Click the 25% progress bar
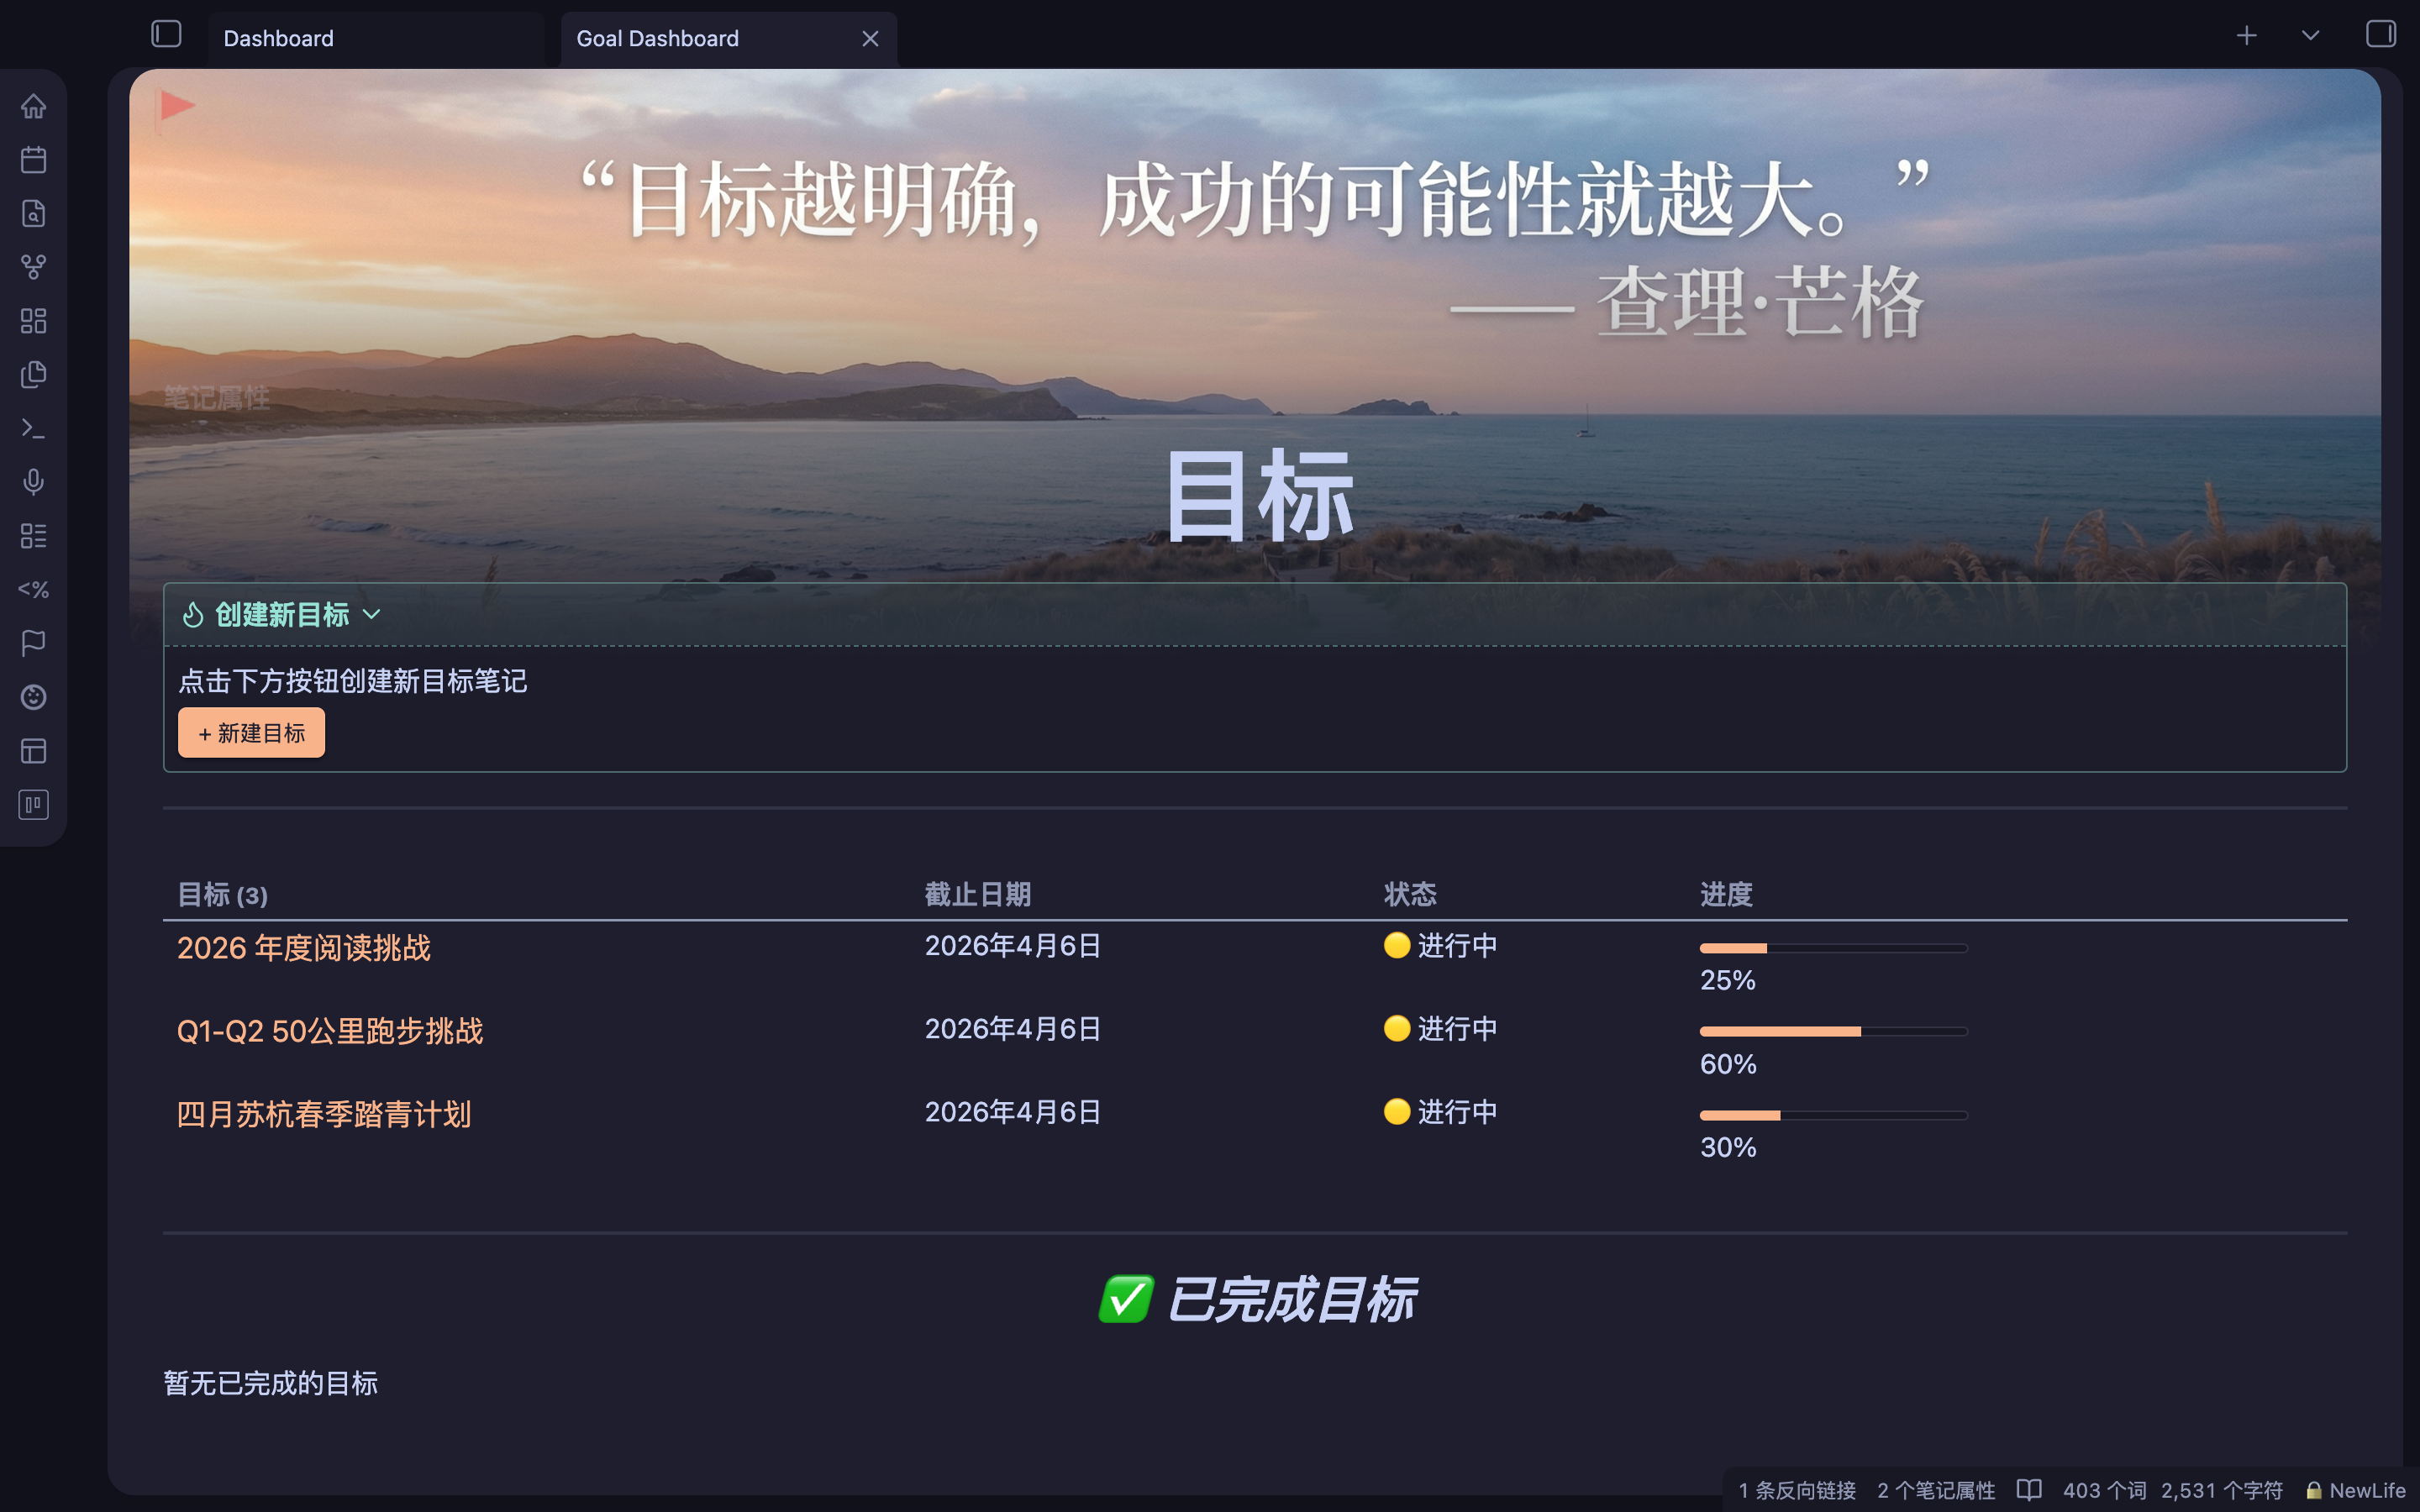This screenshot has height=1512, width=2420. coord(1833,948)
